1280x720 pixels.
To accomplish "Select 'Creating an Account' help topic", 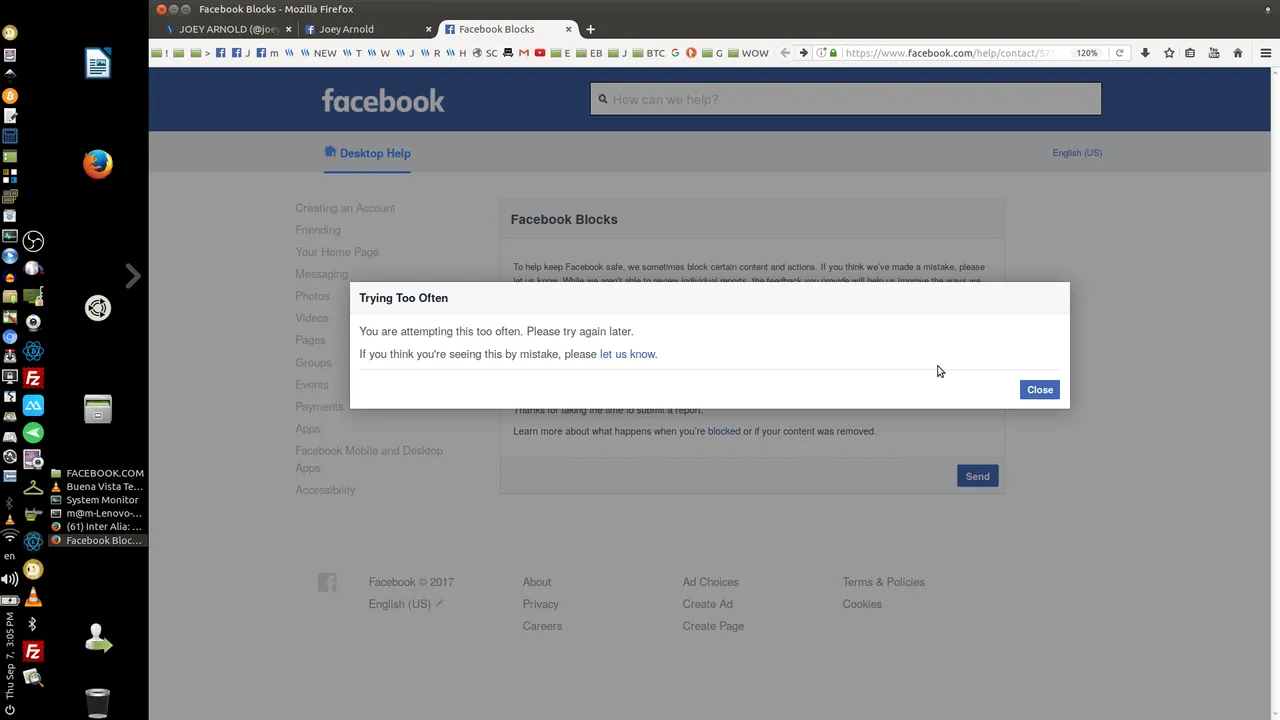I will pyautogui.click(x=345, y=208).
